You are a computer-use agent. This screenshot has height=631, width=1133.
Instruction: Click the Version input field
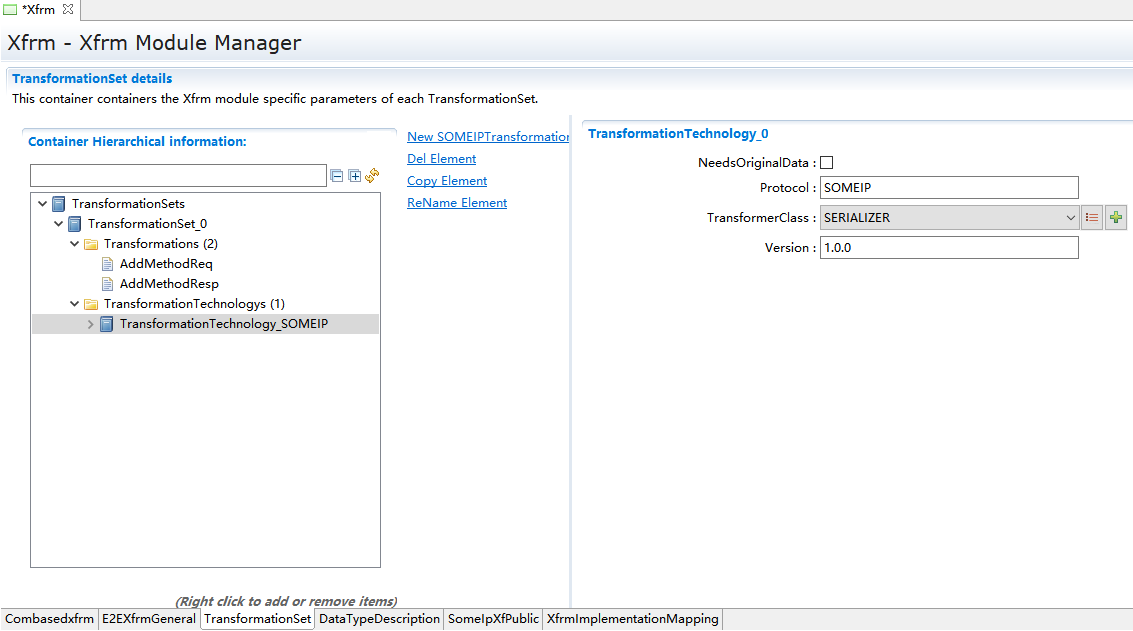948,248
